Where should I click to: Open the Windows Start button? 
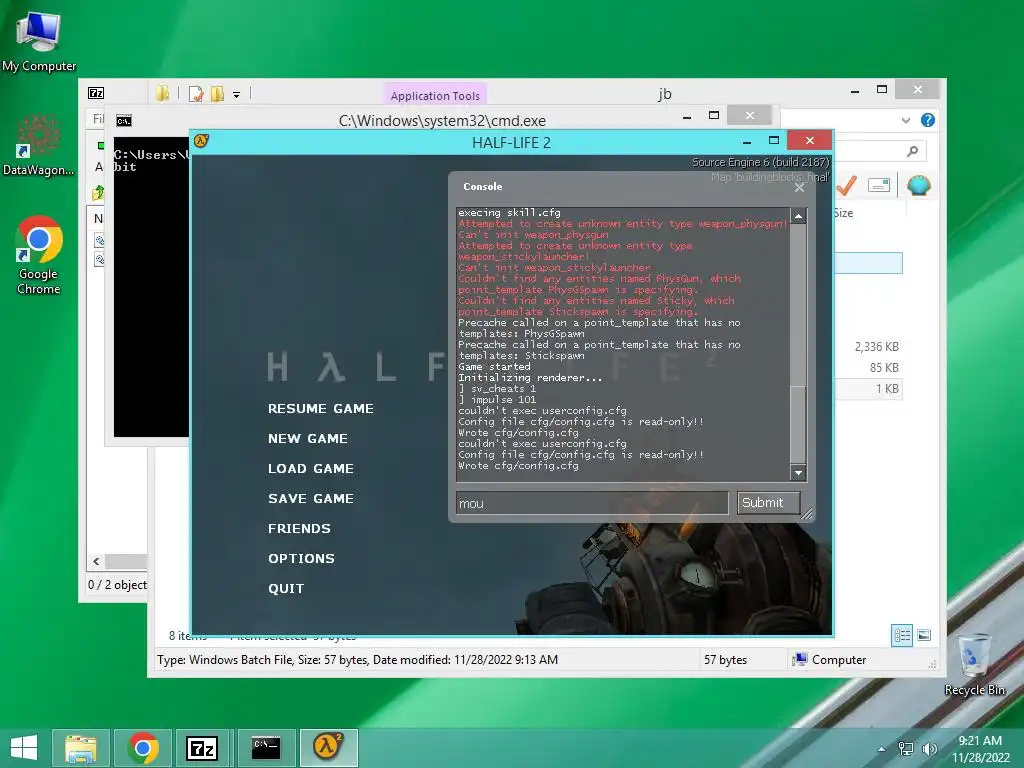pos(24,748)
